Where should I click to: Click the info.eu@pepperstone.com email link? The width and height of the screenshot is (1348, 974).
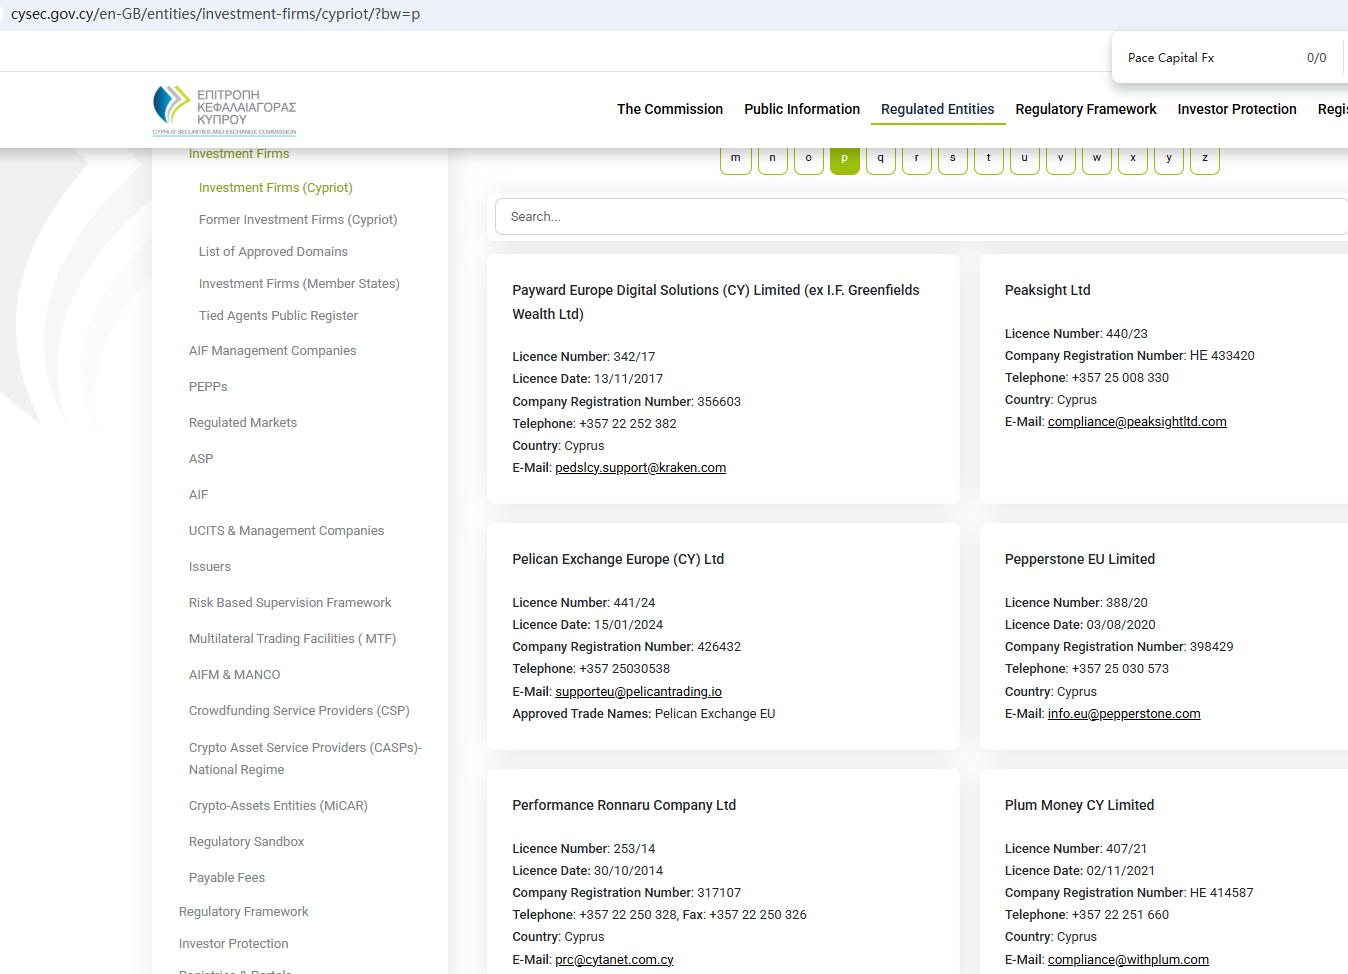click(1123, 714)
